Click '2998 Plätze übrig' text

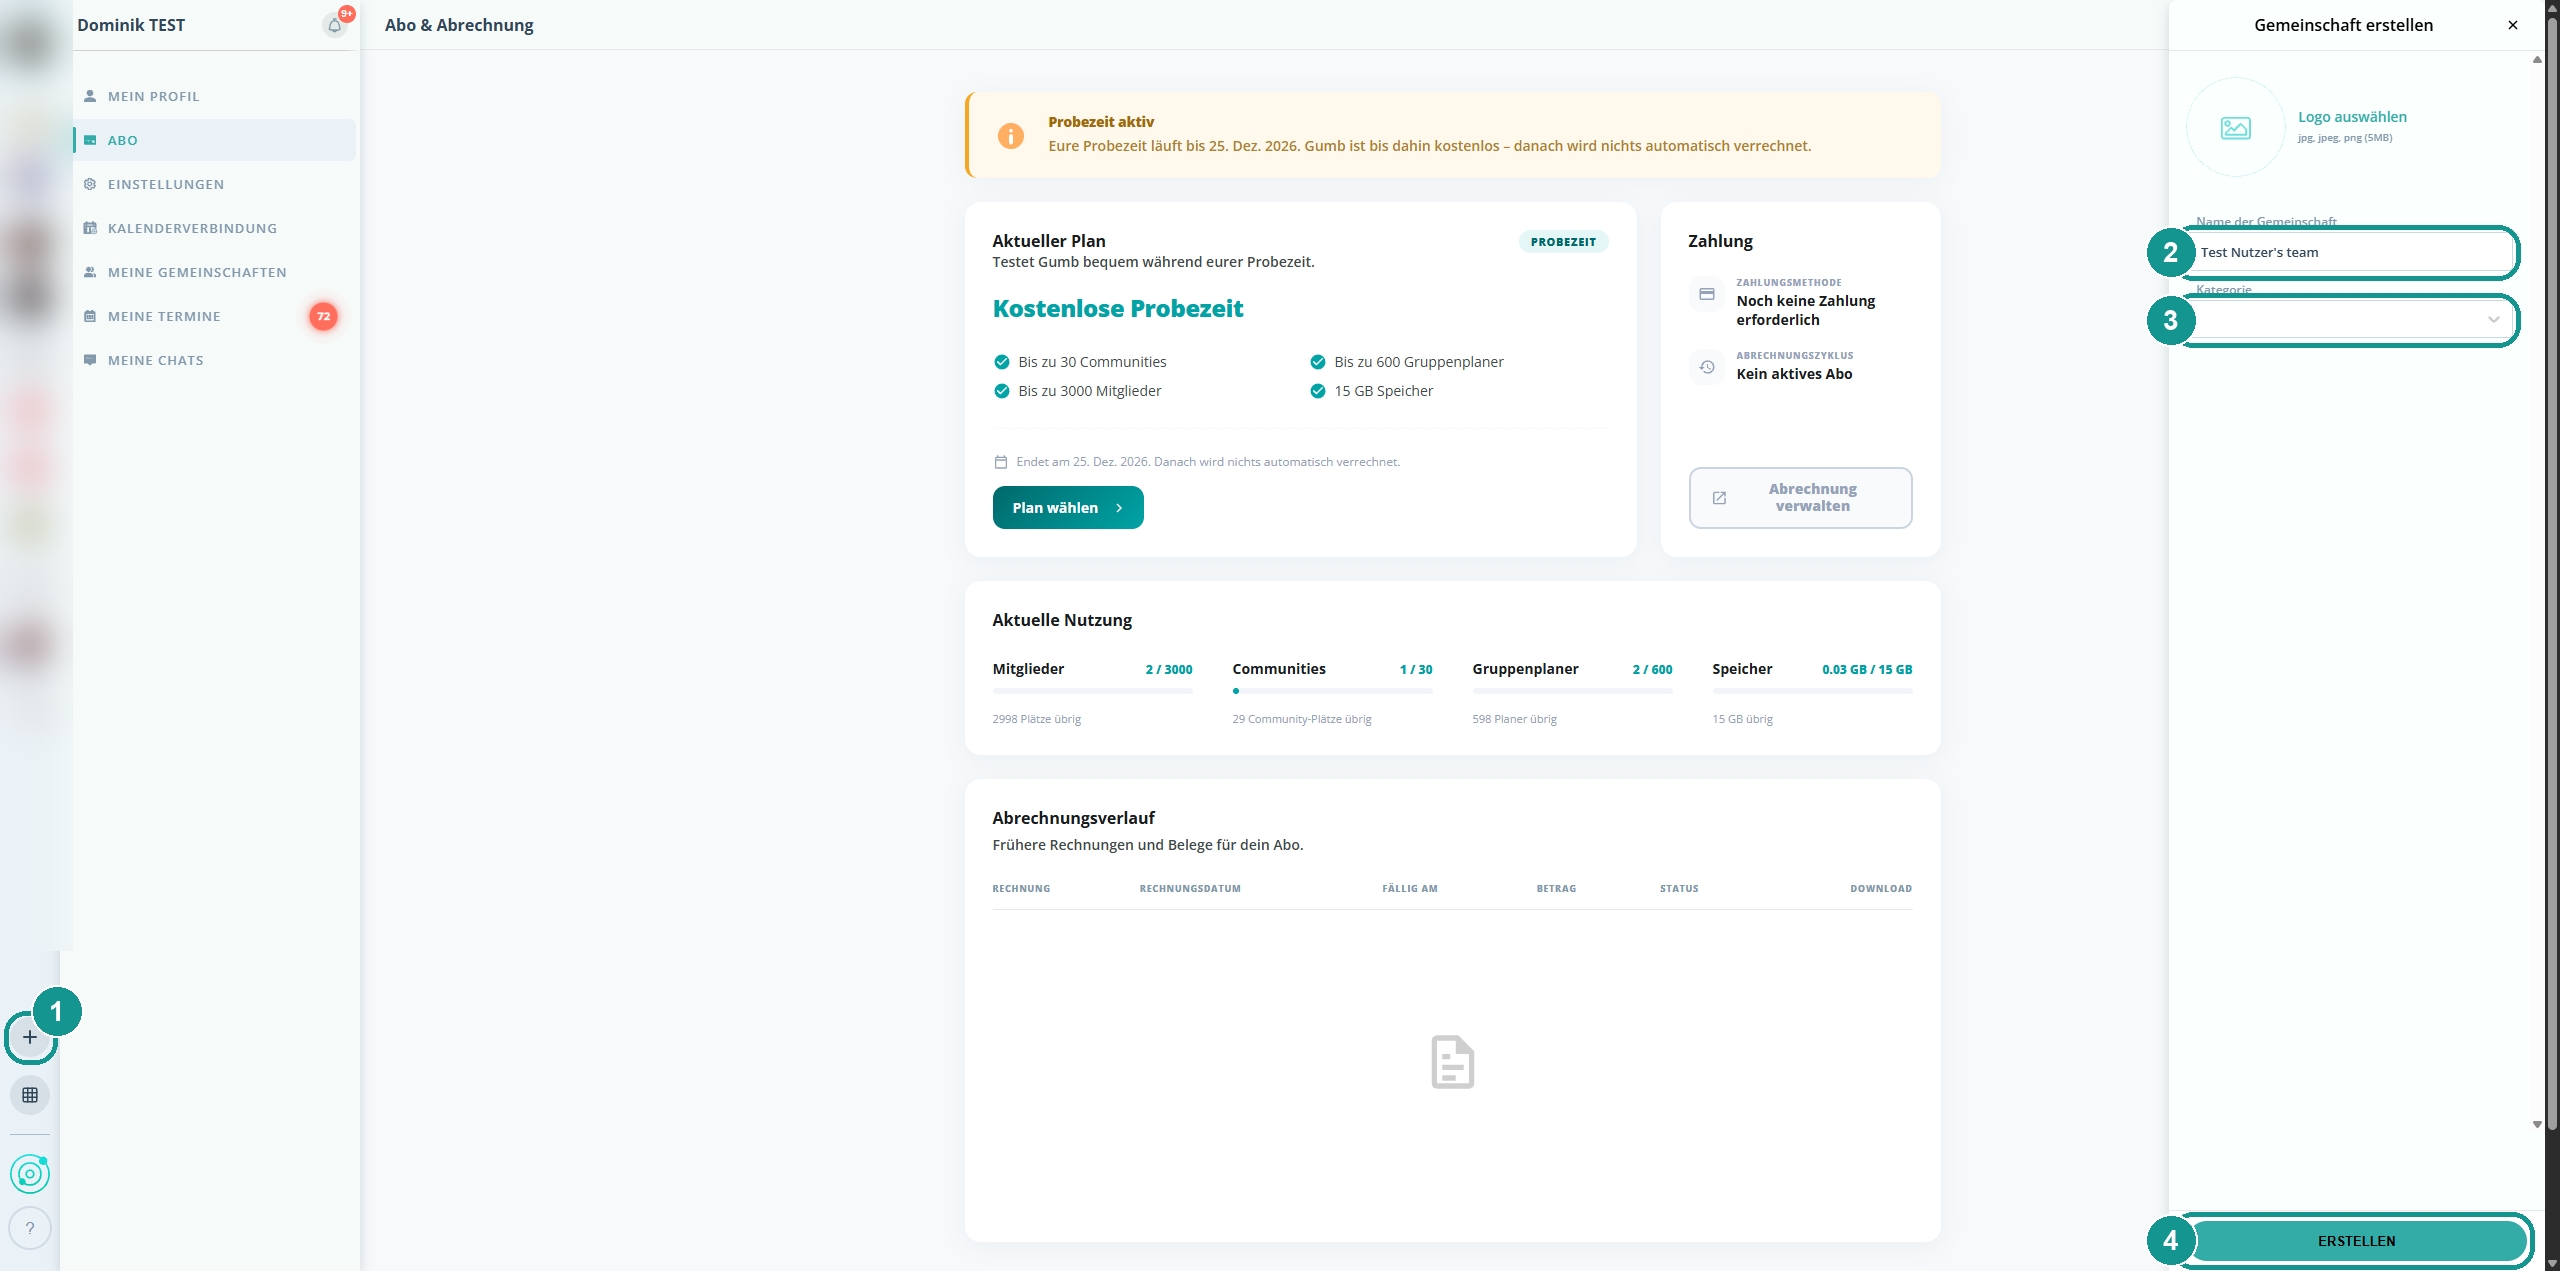1036,719
